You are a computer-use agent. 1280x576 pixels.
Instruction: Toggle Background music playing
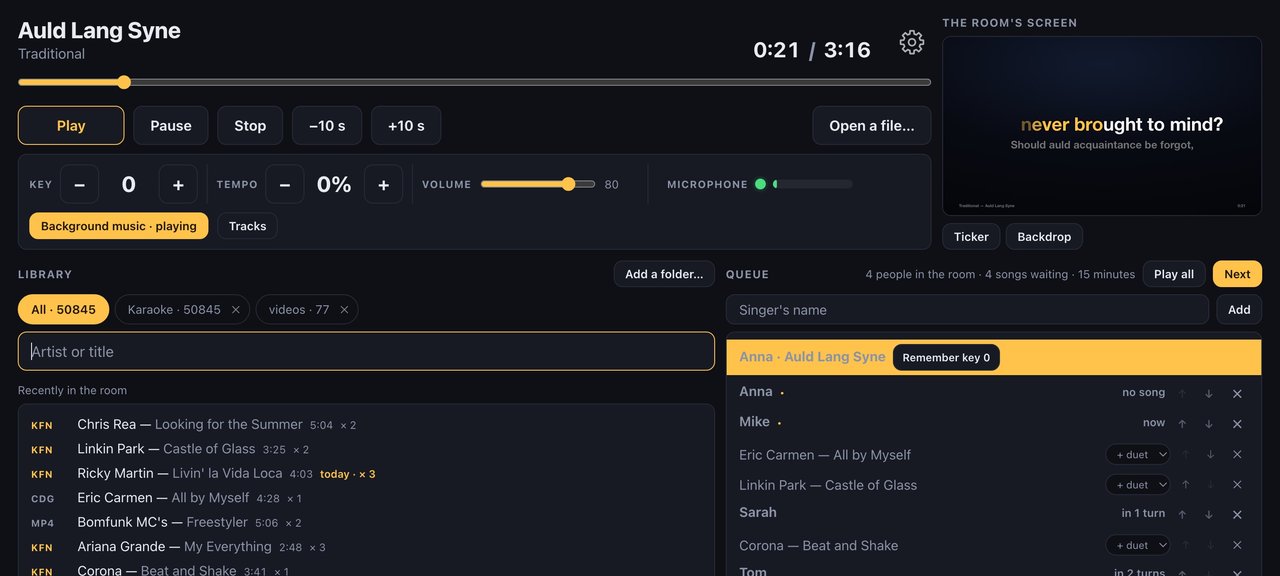tap(119, 226)
